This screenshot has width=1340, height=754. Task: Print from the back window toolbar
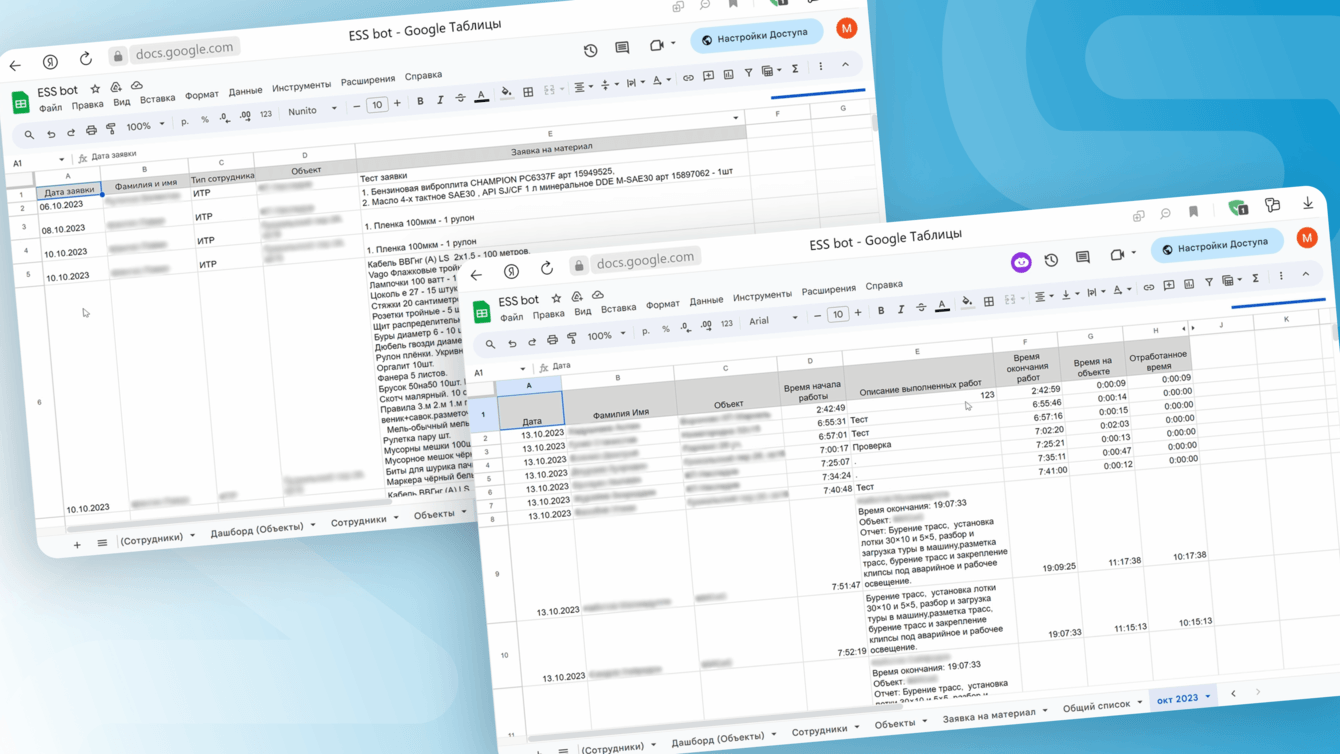click(91, 130)
